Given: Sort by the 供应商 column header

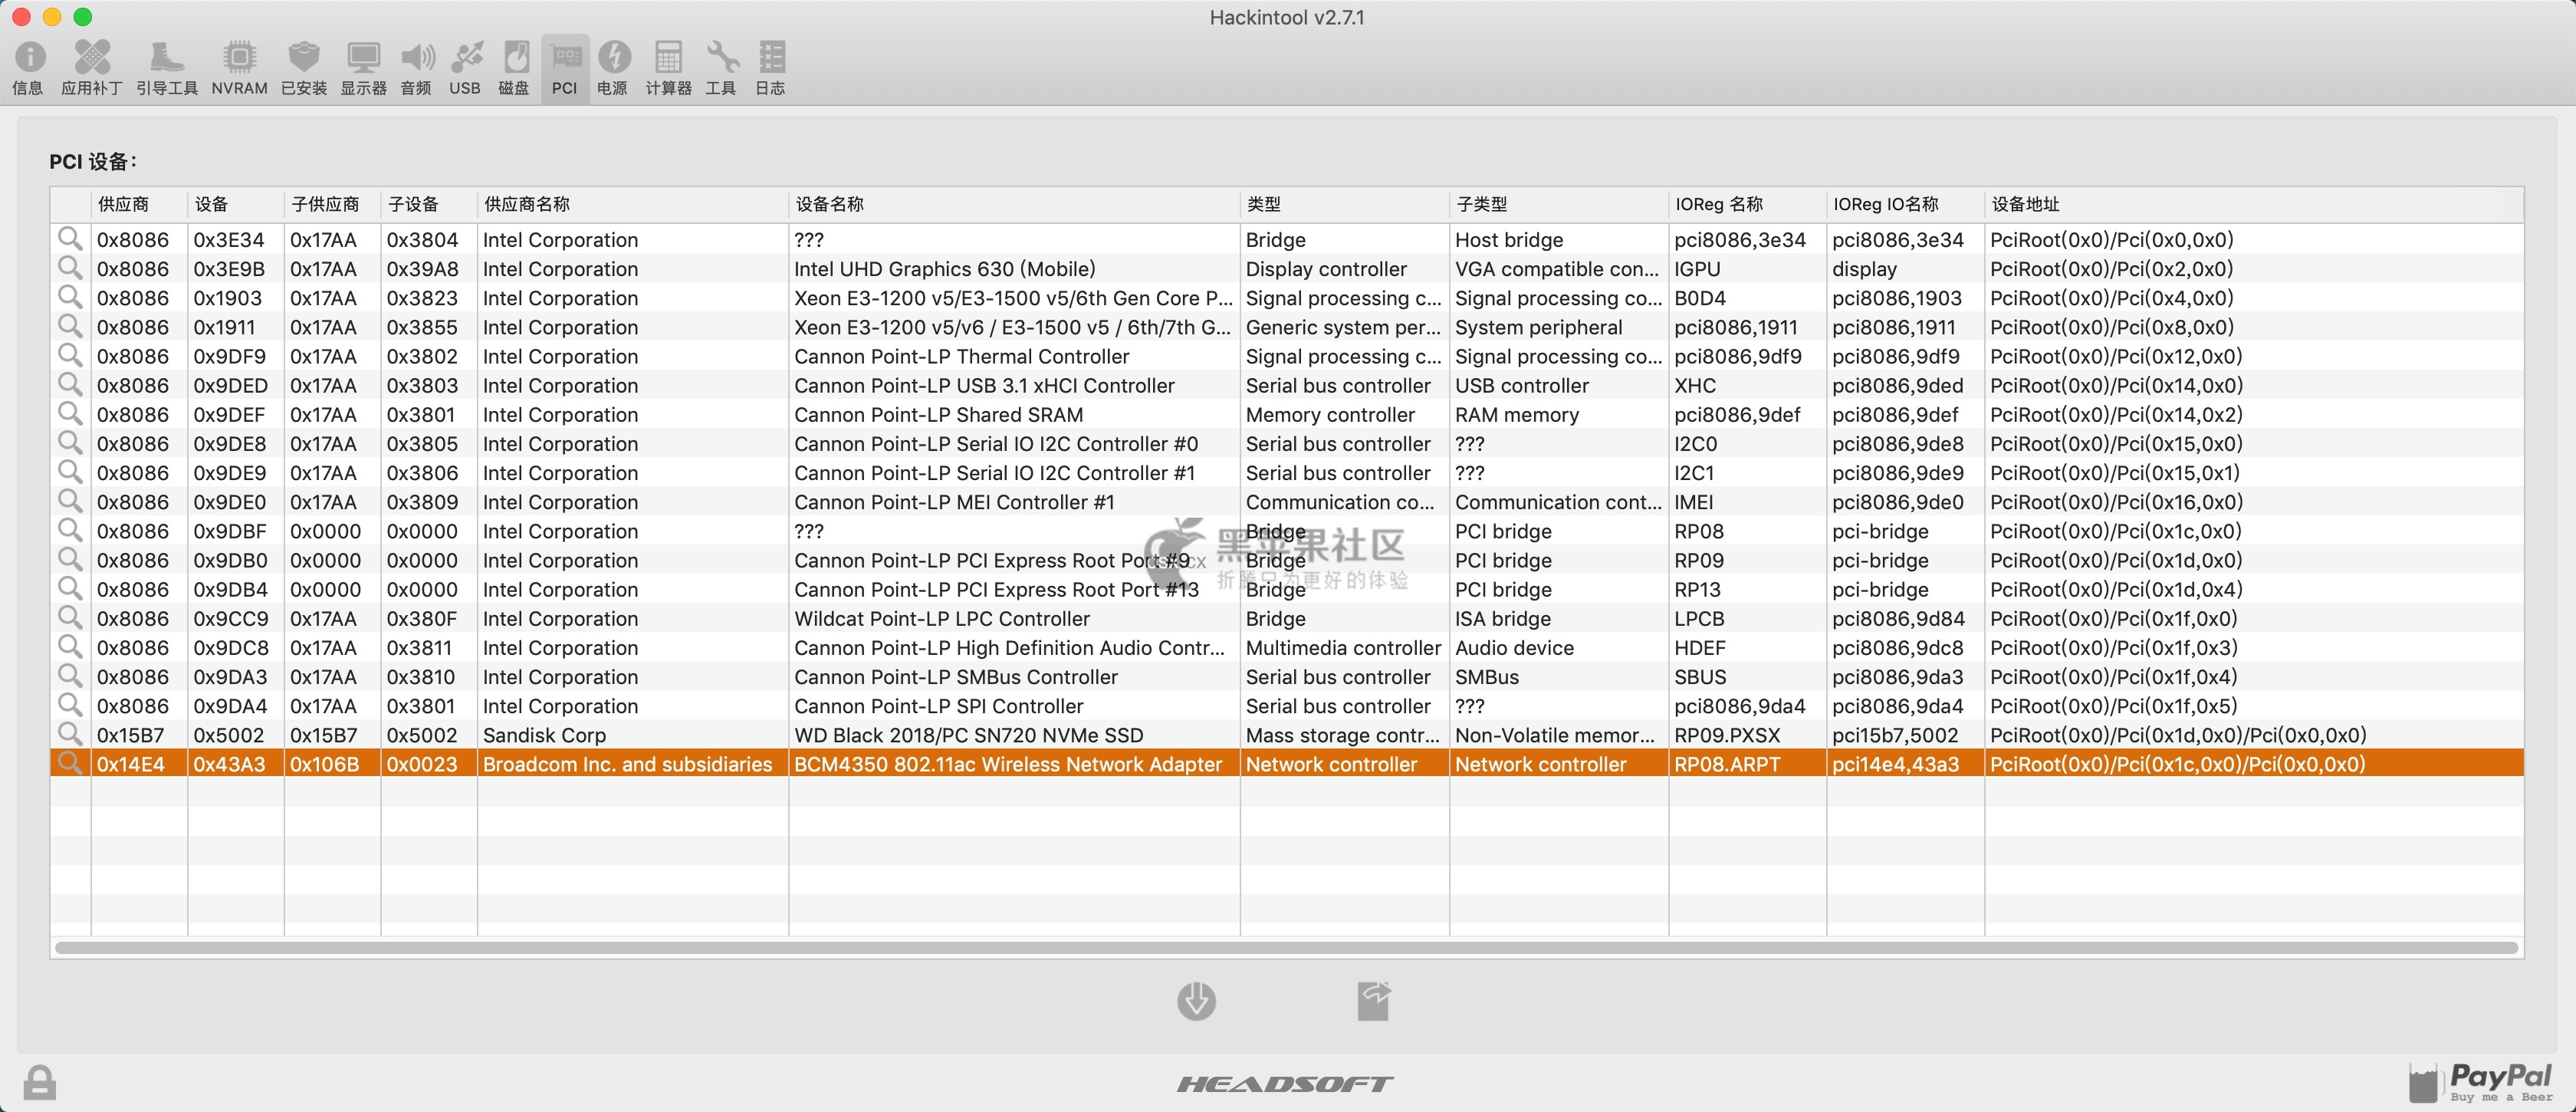Looking at the screenshot, I should pyautogui.click(x=139, y=204).
